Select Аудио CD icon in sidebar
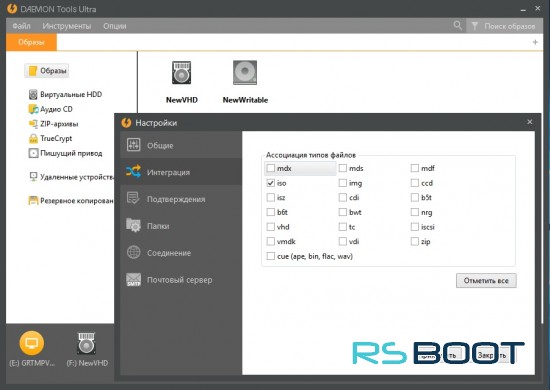Screen dimensions: 550x390 pyautogui.click(x=33, y=109)
